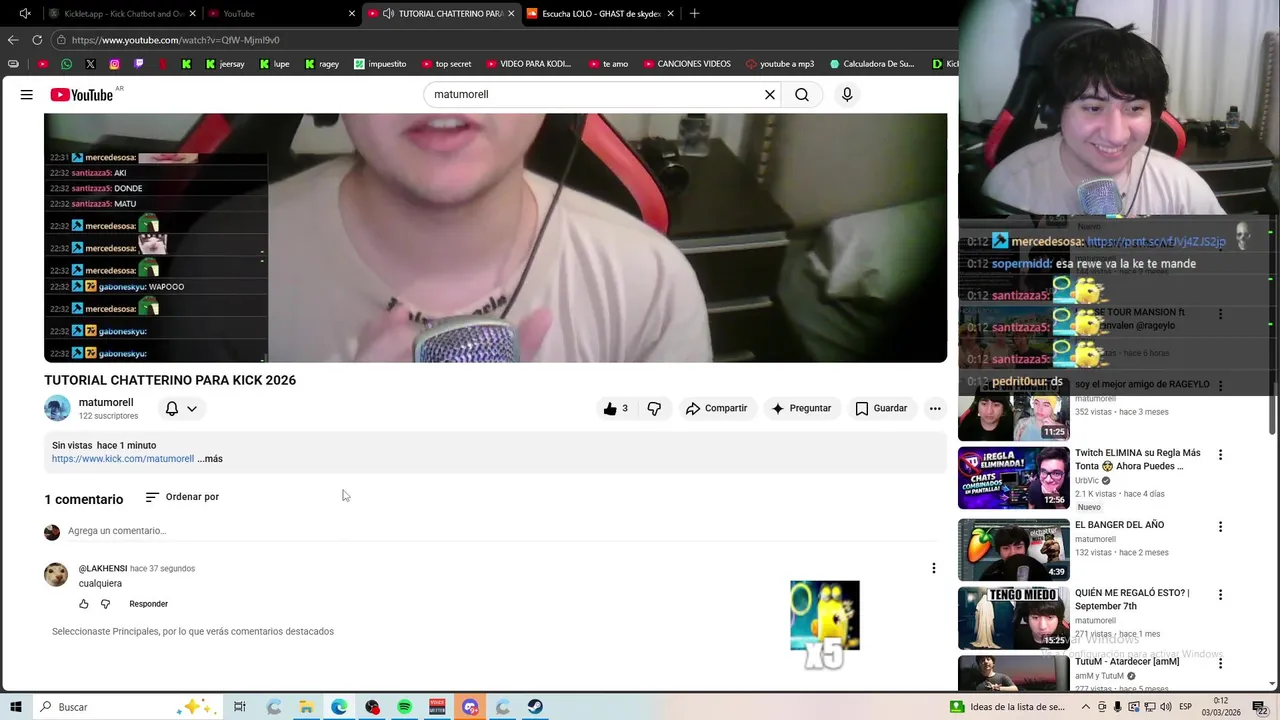Open the Windows Start menu
The width and height of the screenshot is (1280, 720).
16,707
